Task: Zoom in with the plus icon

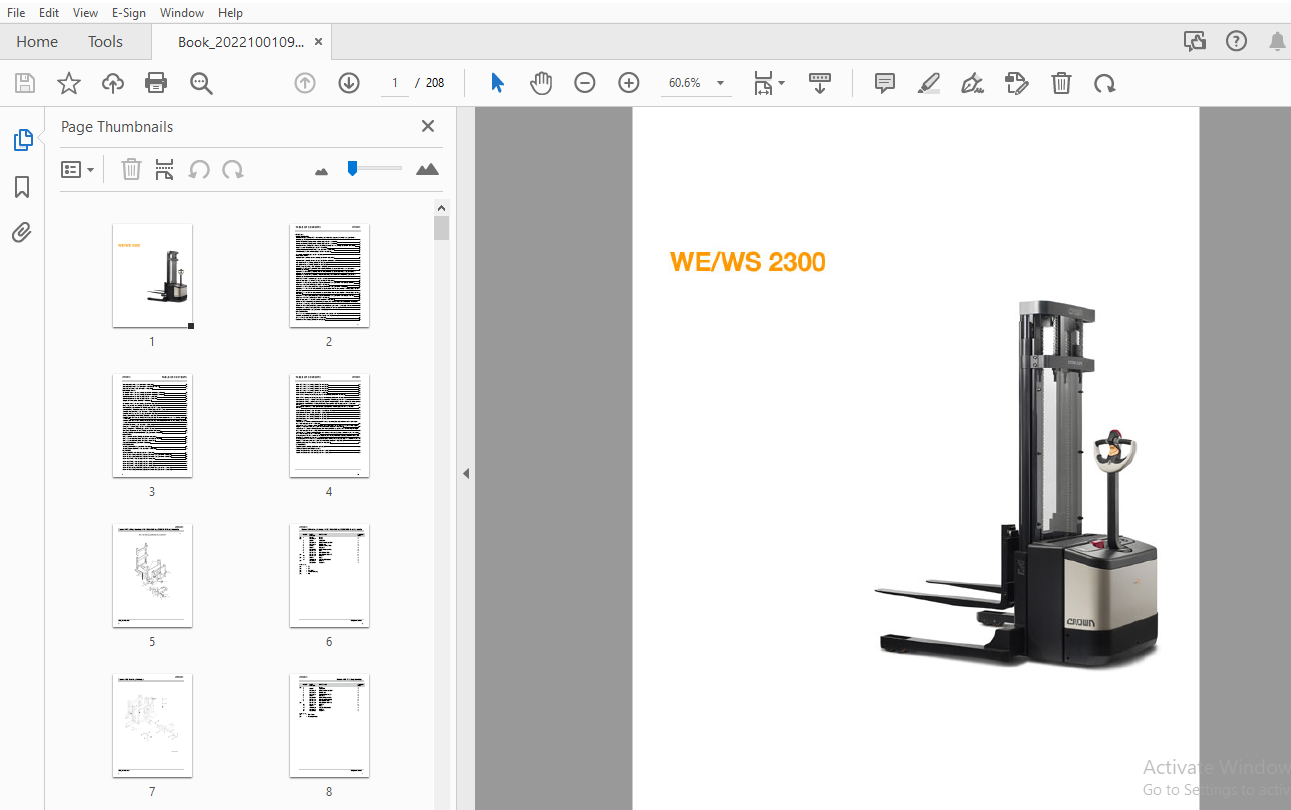Action: pyautogui.click(x=629, y=83)
